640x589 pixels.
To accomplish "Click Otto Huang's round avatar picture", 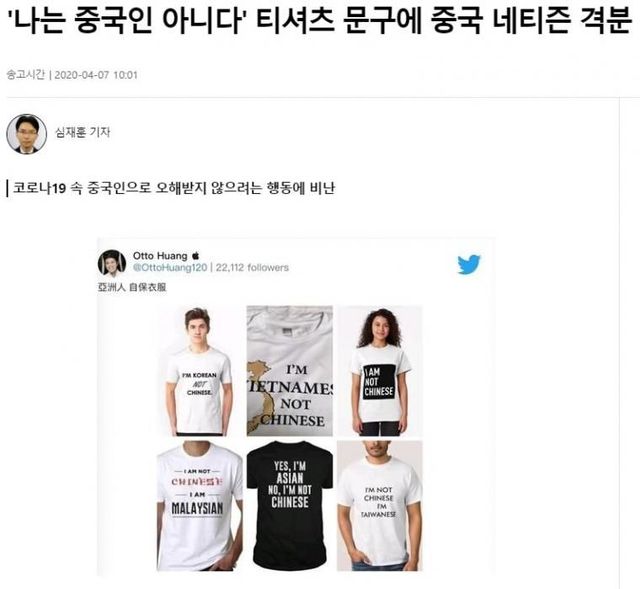I will point(112,263).
